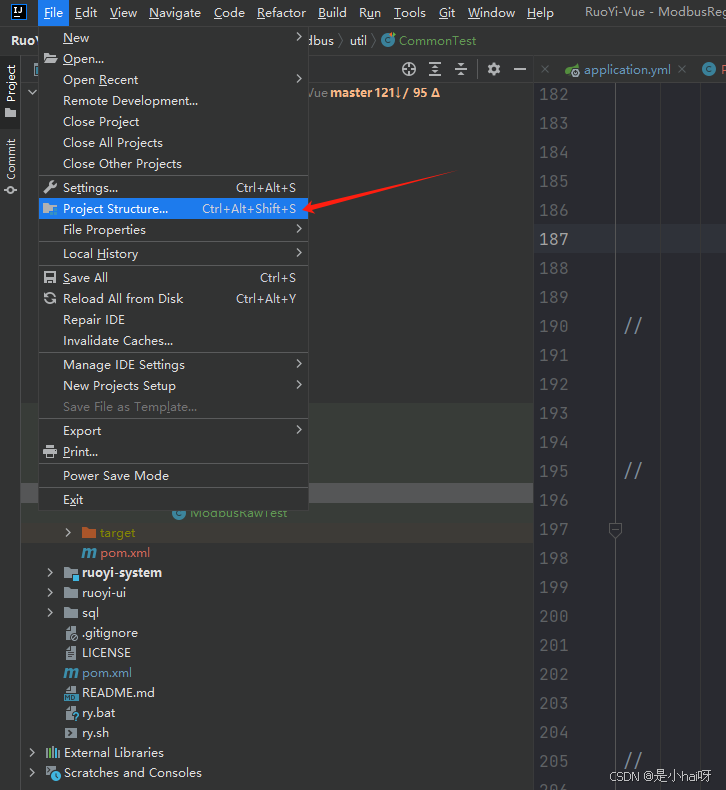The height and width of the screenshot is (790, 726).
Task: Click line number 195 in gutter
Action: coord(554,471)
